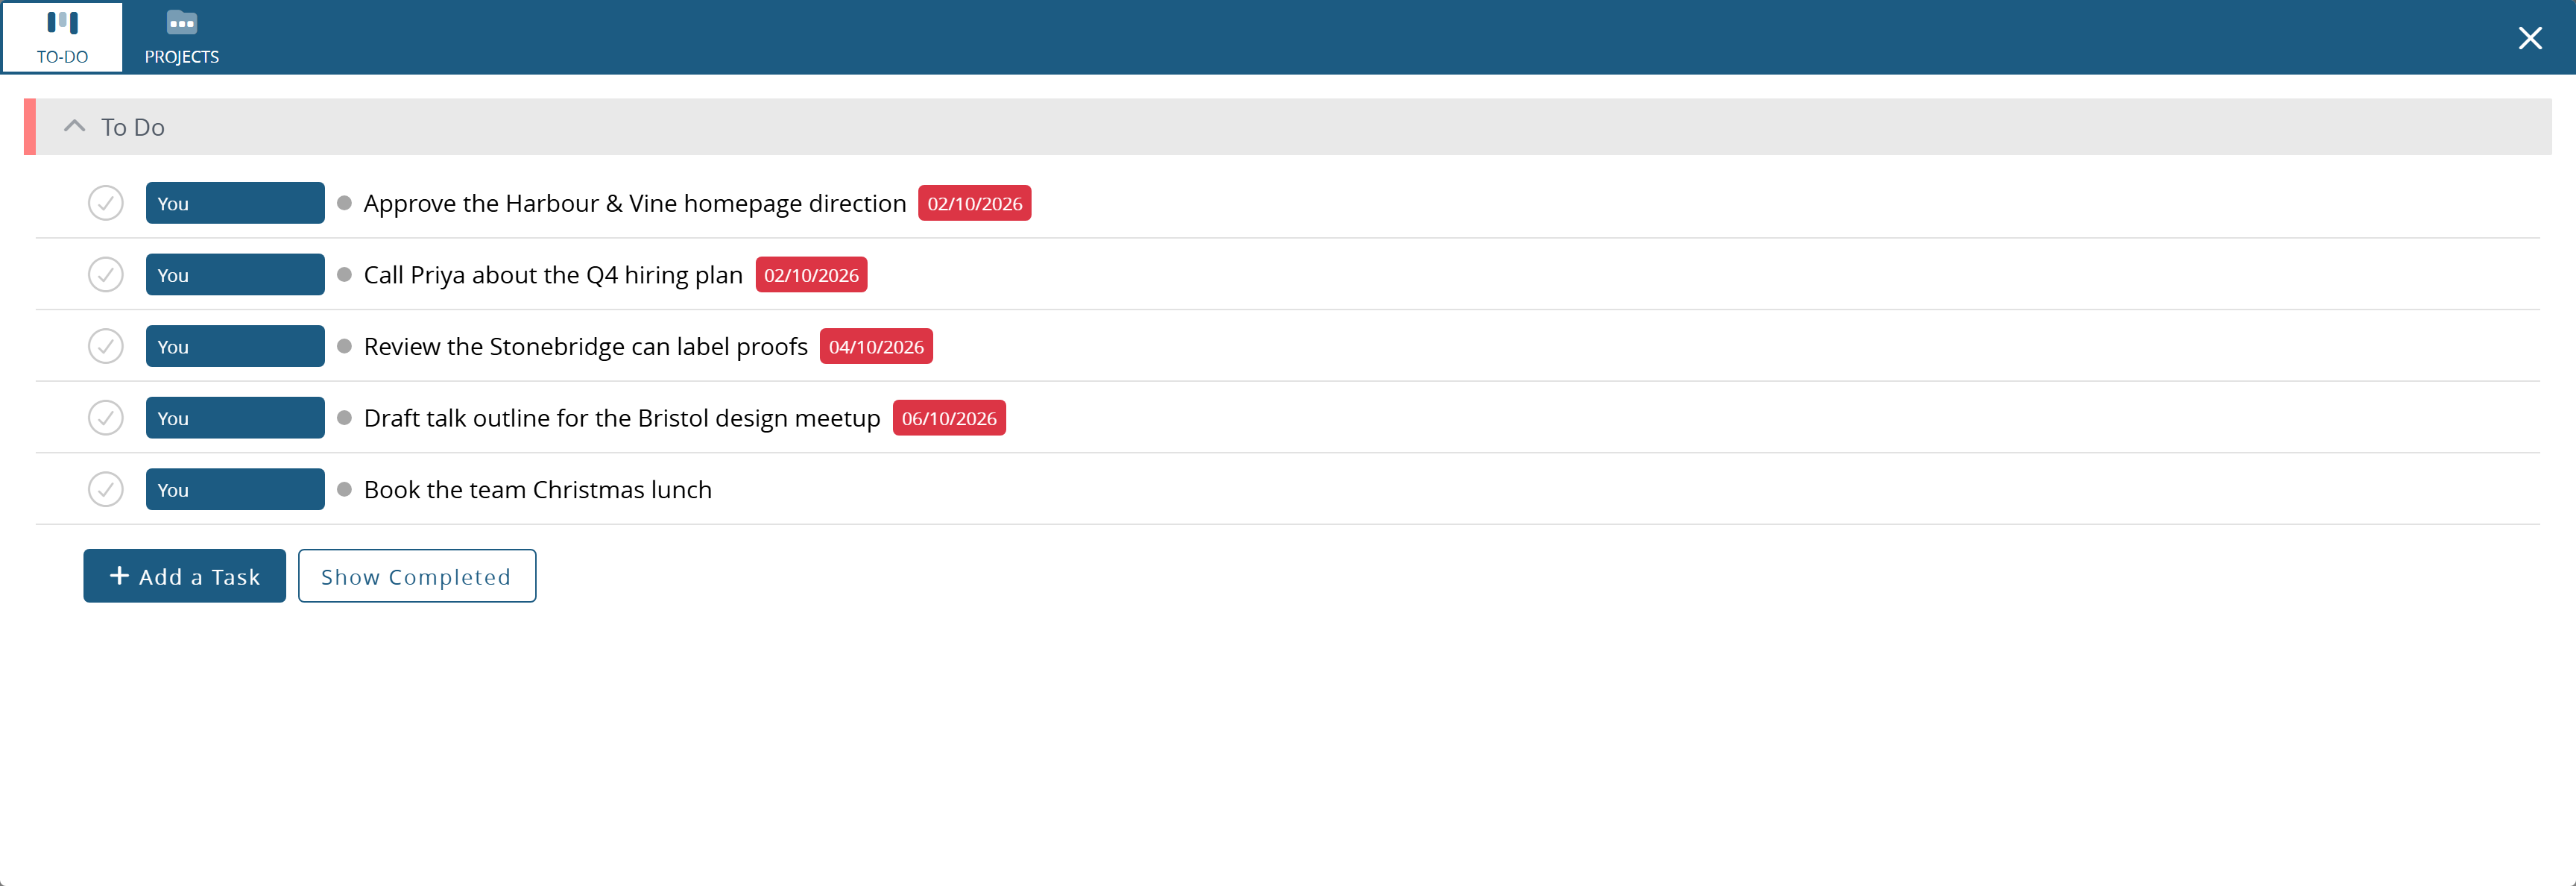Change assignee on Christmas lunch task
This screenshot has width=2576, height=886.
(x=235, y=489)
